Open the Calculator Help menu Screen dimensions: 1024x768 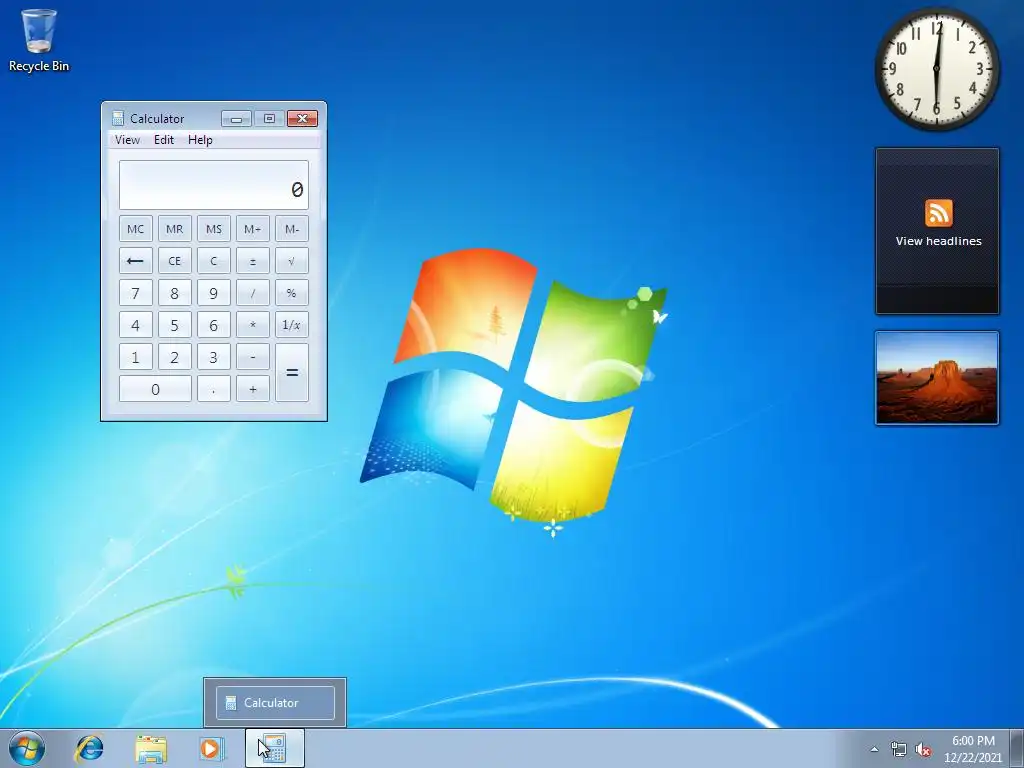coord(200,140)
